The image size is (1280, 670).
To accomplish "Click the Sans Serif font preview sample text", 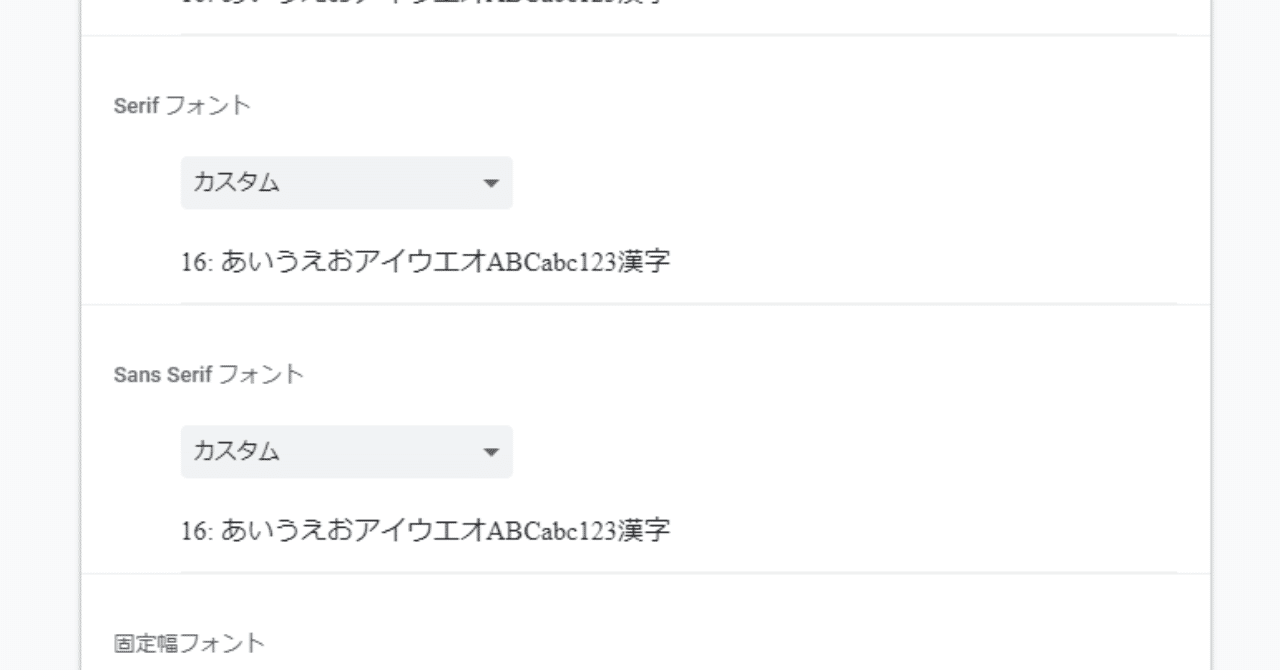I will coord(425,531).
